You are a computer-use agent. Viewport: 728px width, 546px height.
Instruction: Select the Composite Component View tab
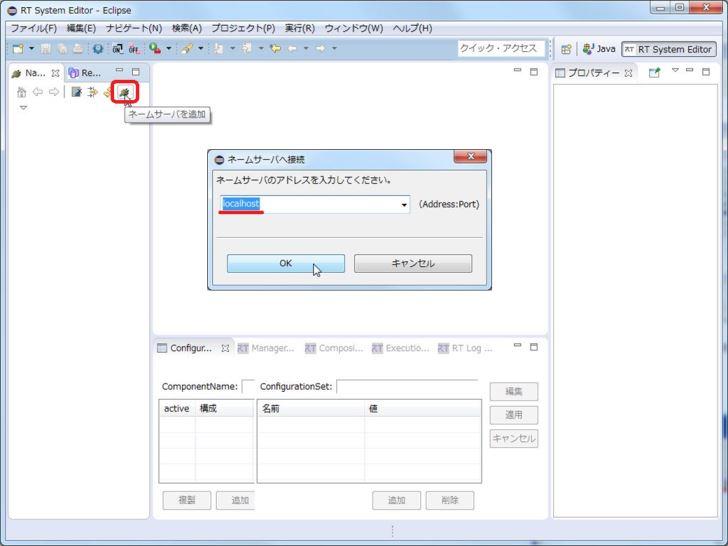(x=334, y=348)
